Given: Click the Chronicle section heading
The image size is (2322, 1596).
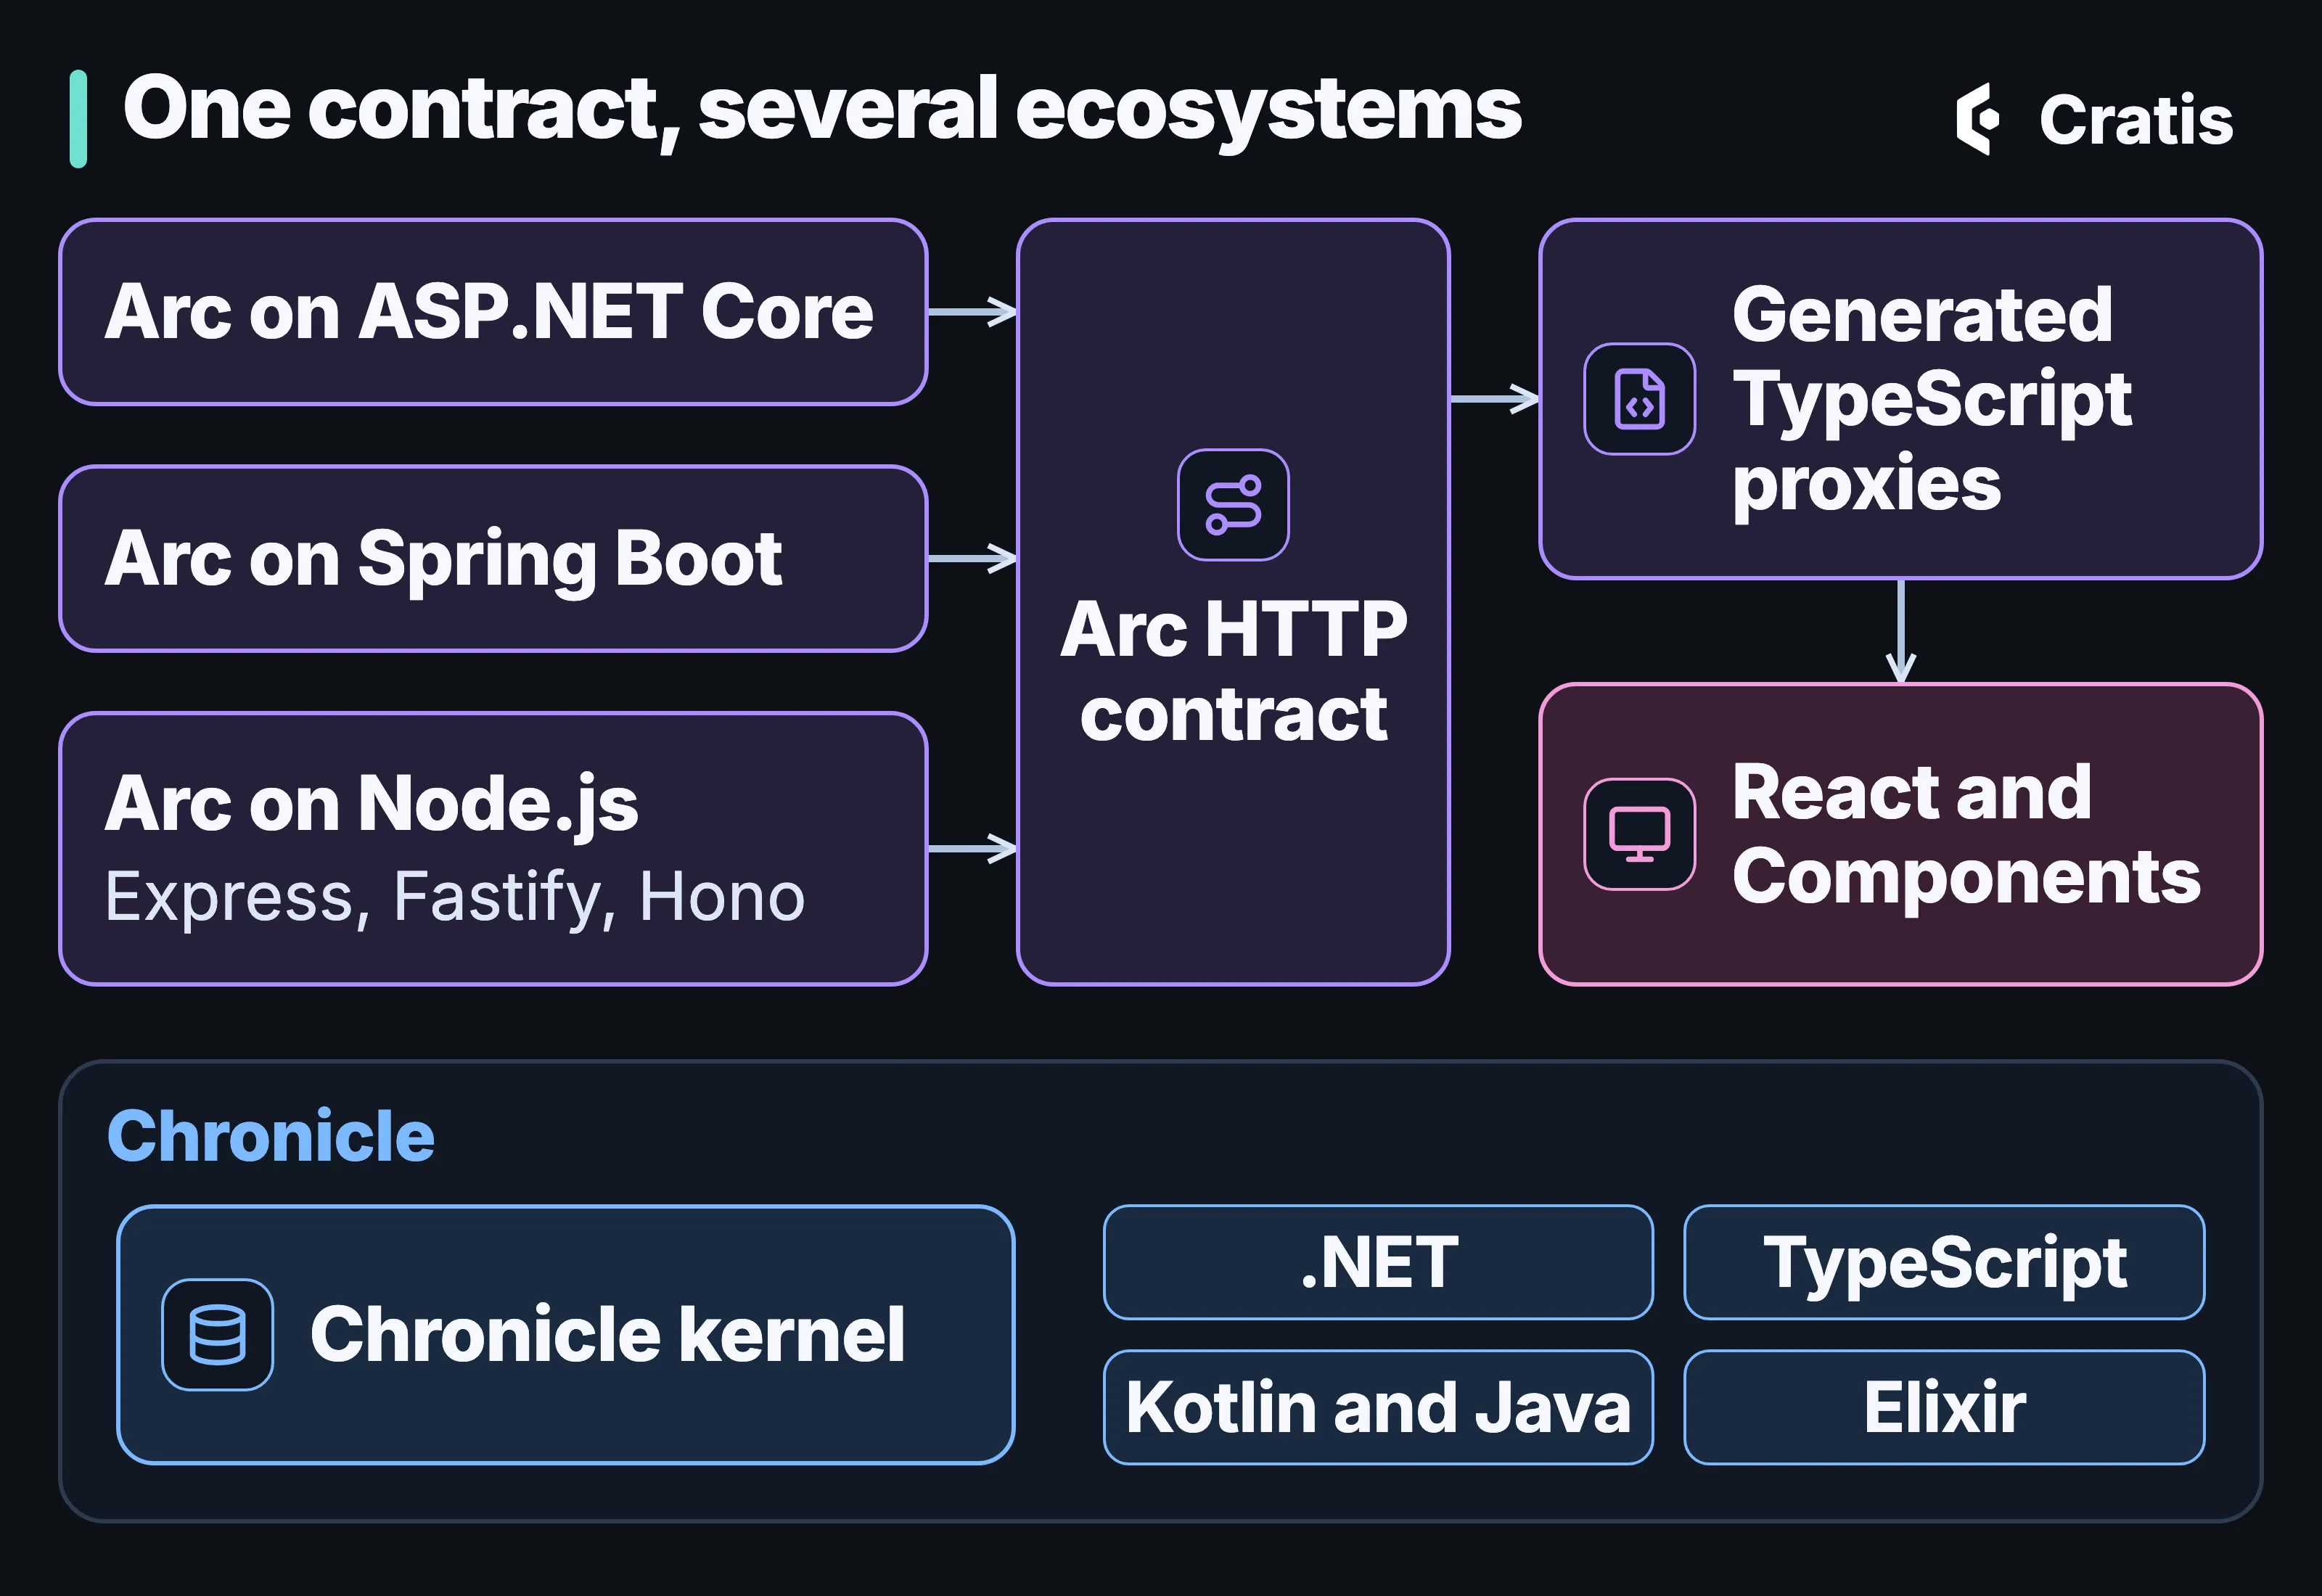Looking at the screenshot, I should point(270,1136).
